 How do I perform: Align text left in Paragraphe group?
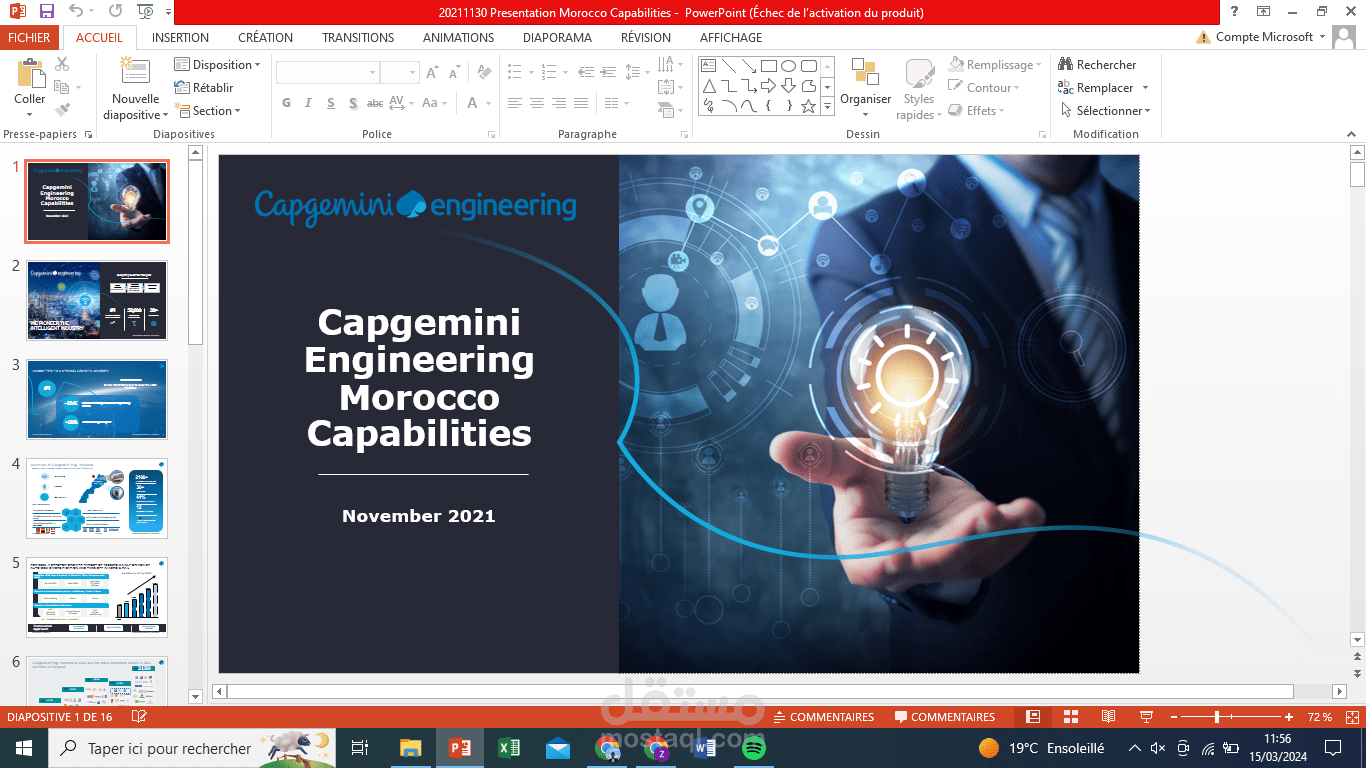(x=515, y=103)
